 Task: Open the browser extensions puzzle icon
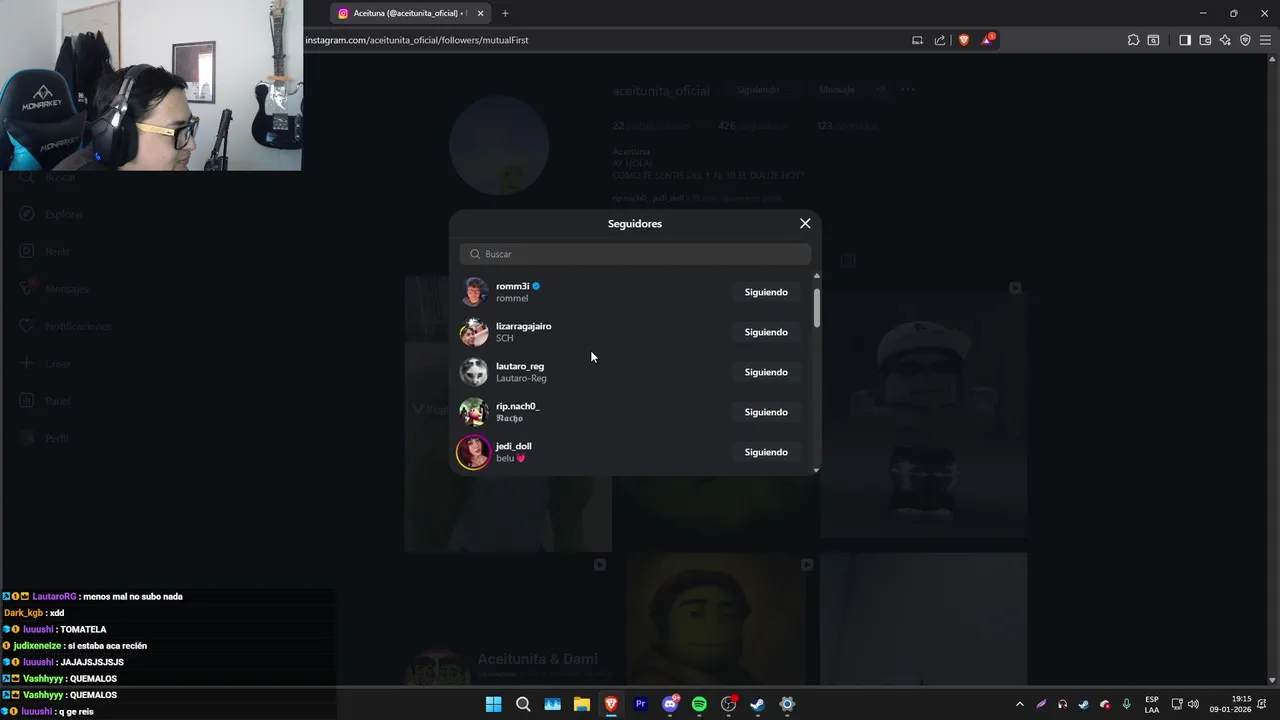click(x=1133, y=40)
